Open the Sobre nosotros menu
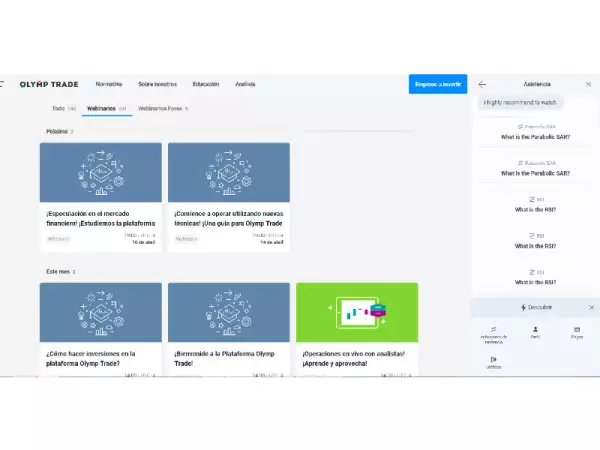Viewport: 600px width, 450px height. point(157,84)
